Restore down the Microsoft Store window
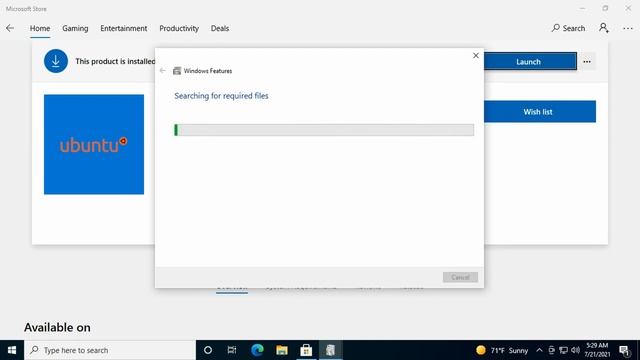640x360 pixels. [x=605, y=8]
